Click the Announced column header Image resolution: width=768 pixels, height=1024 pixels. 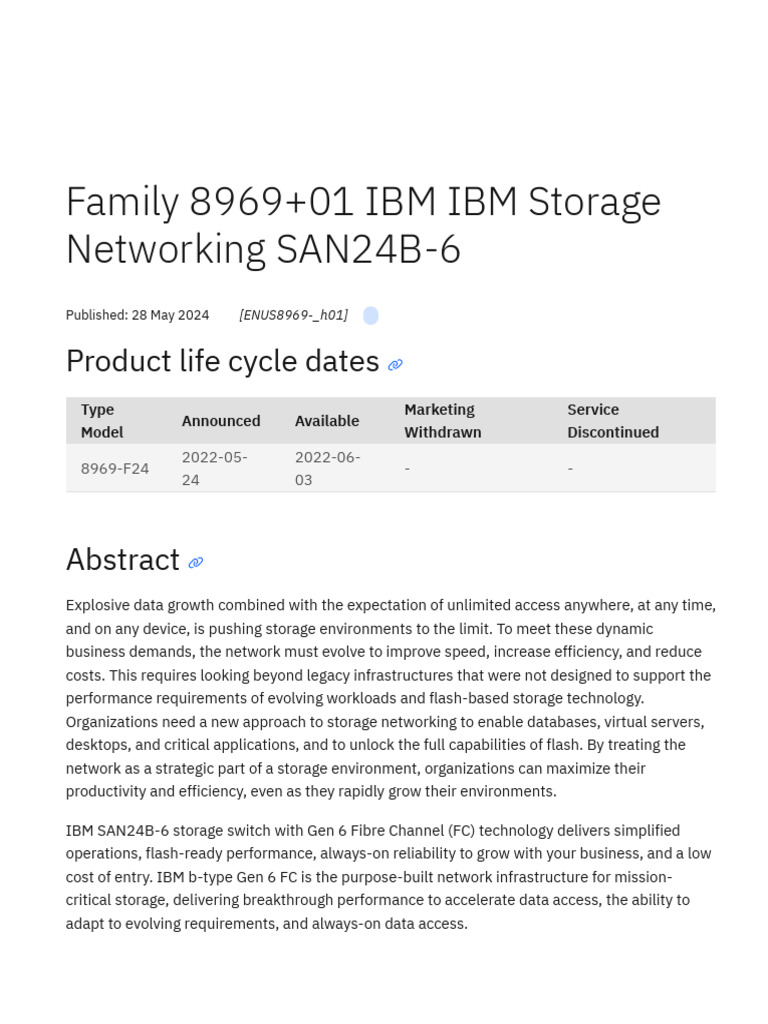click(221, 421)
